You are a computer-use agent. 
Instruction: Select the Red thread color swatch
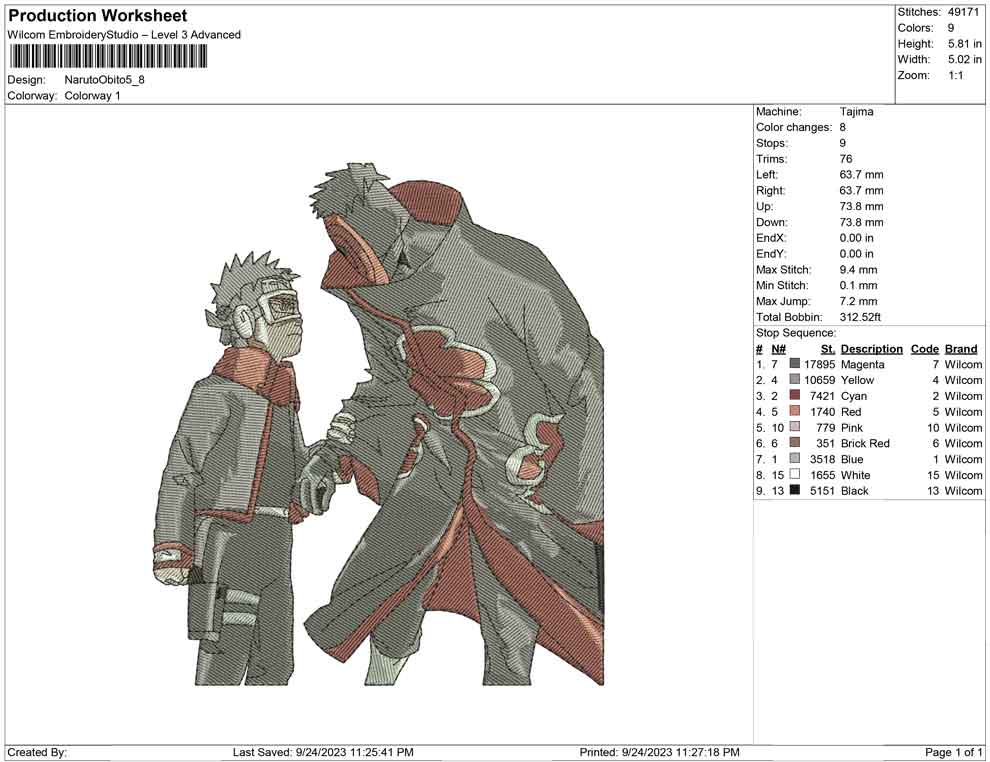click(795, 411)
